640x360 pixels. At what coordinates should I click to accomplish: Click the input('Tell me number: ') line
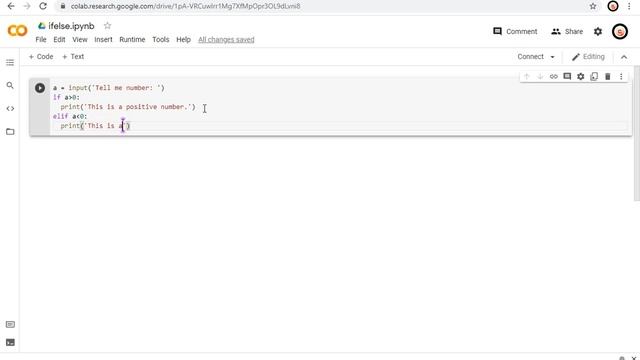109,88
